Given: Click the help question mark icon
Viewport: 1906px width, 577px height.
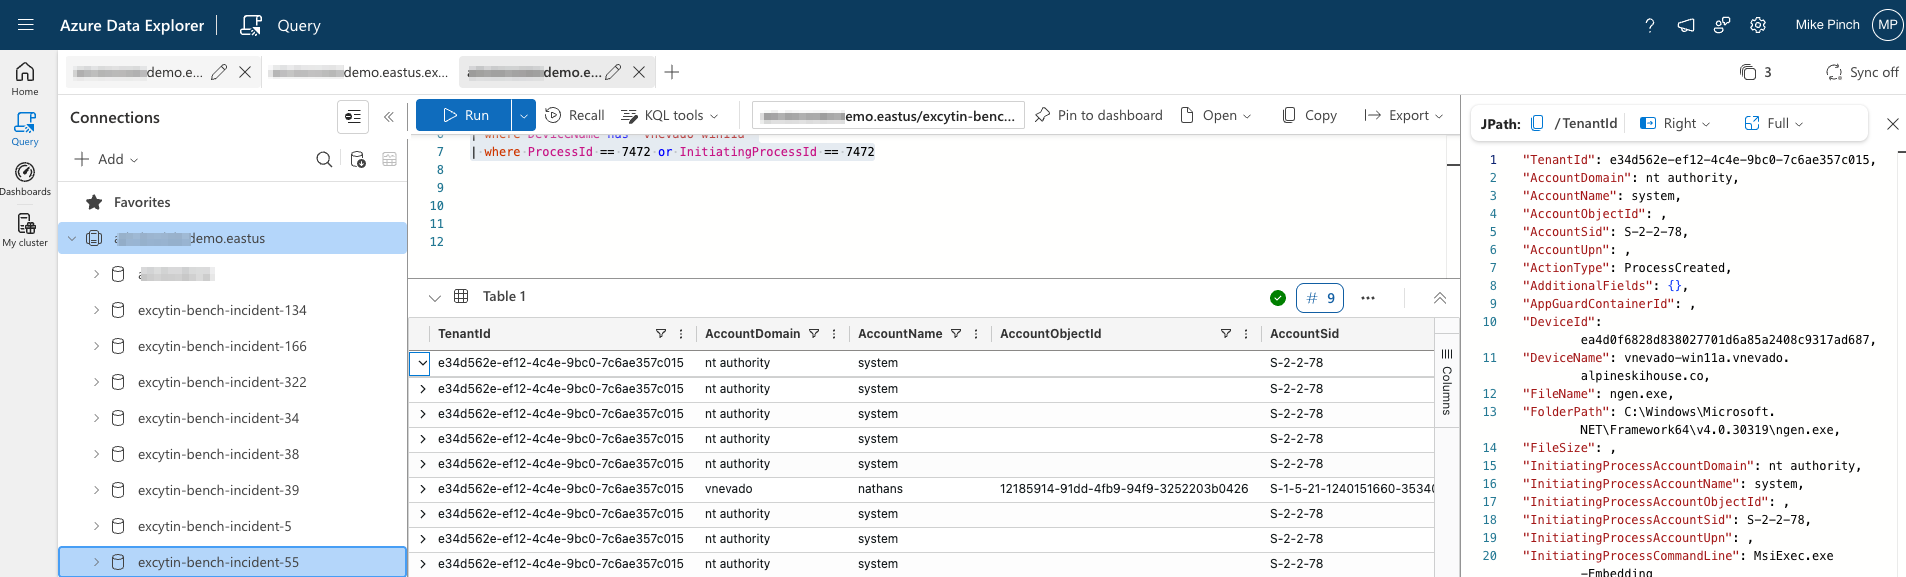Looking at the screenshot, I should (x=1650, y=25).
